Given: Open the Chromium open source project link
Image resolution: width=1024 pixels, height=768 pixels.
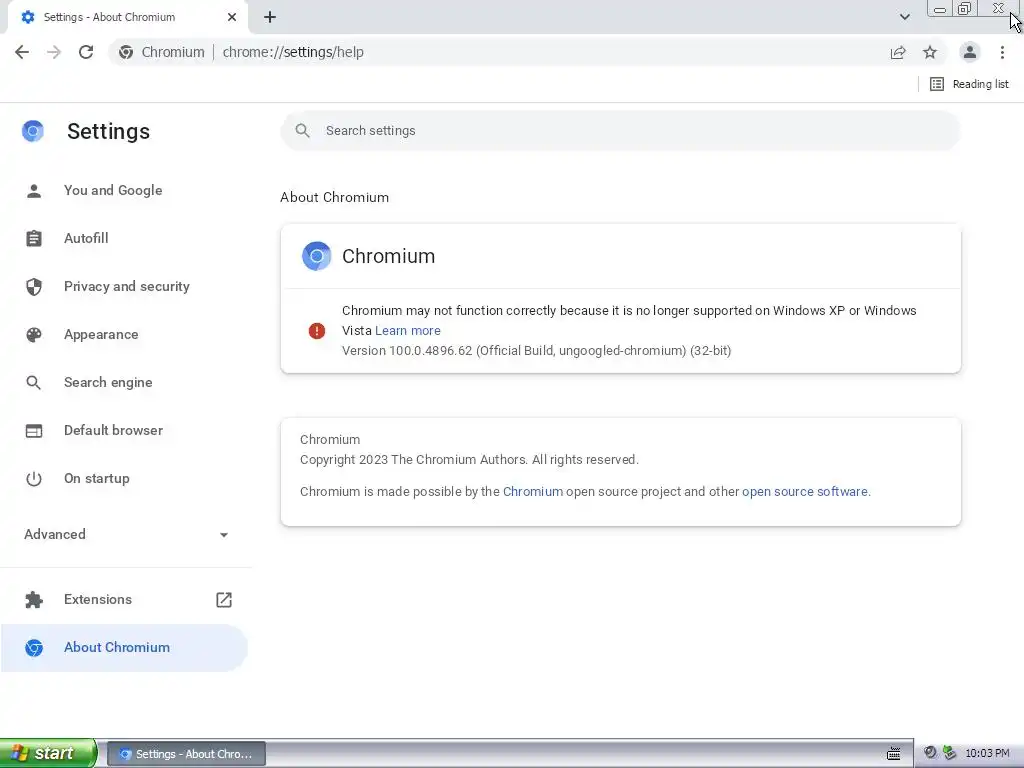Looking at the screenshot, I should [533, 492].
